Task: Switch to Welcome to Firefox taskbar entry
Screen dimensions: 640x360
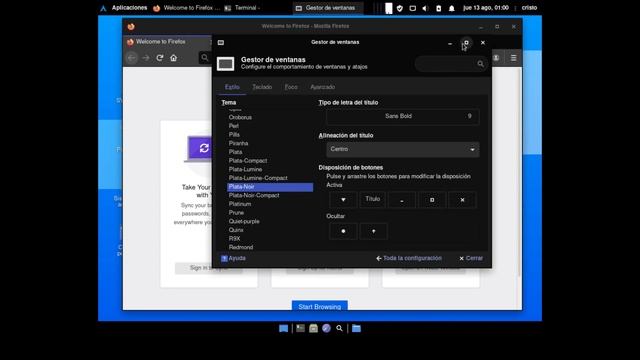Action: [x=187, y=8]
